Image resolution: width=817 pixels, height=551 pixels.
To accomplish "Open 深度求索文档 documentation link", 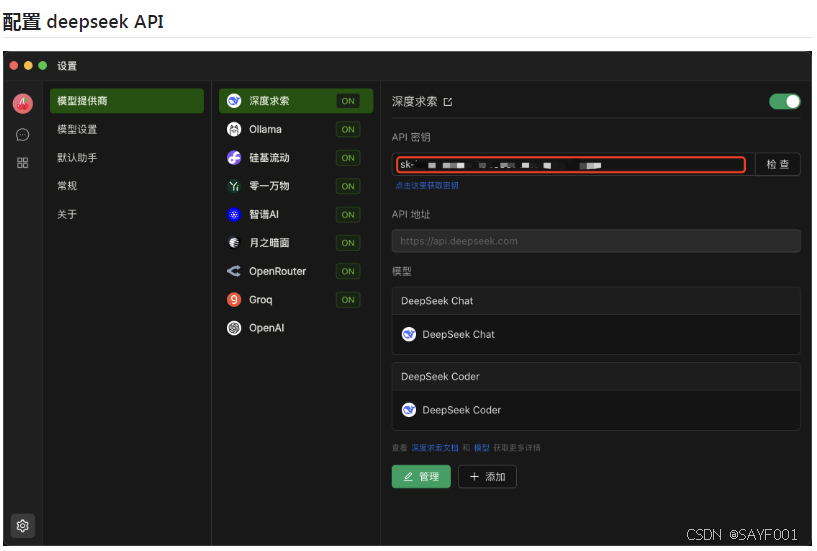I will pos(435,448).
